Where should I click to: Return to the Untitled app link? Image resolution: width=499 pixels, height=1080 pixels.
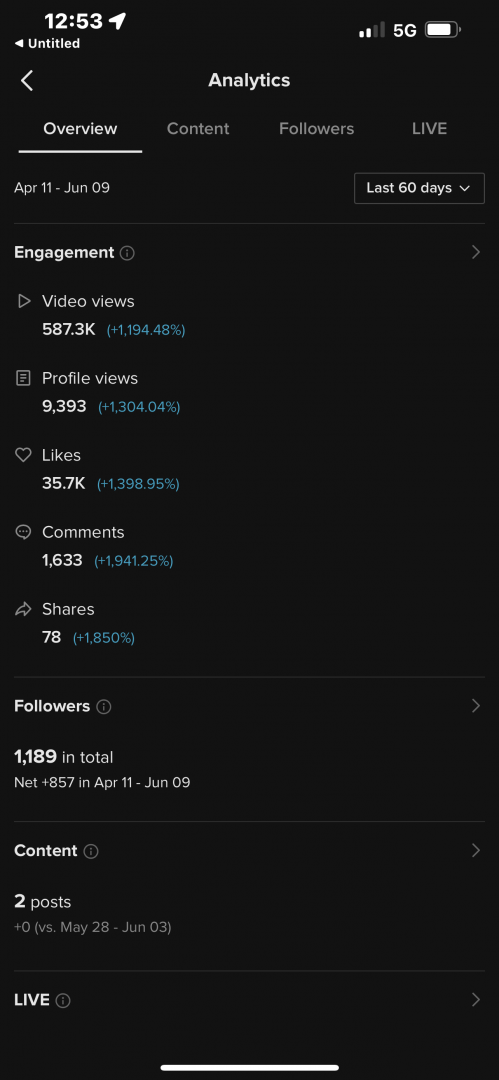[x=47, y=43]
